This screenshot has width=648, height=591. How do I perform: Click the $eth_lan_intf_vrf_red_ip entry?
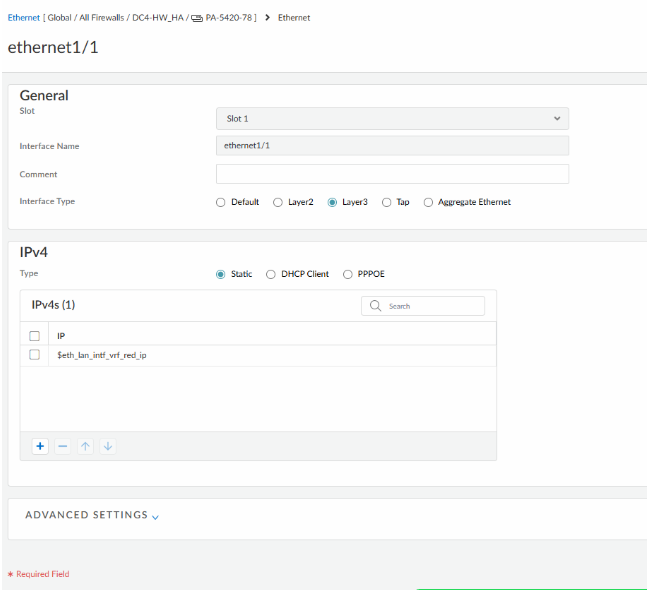[102, 355]
